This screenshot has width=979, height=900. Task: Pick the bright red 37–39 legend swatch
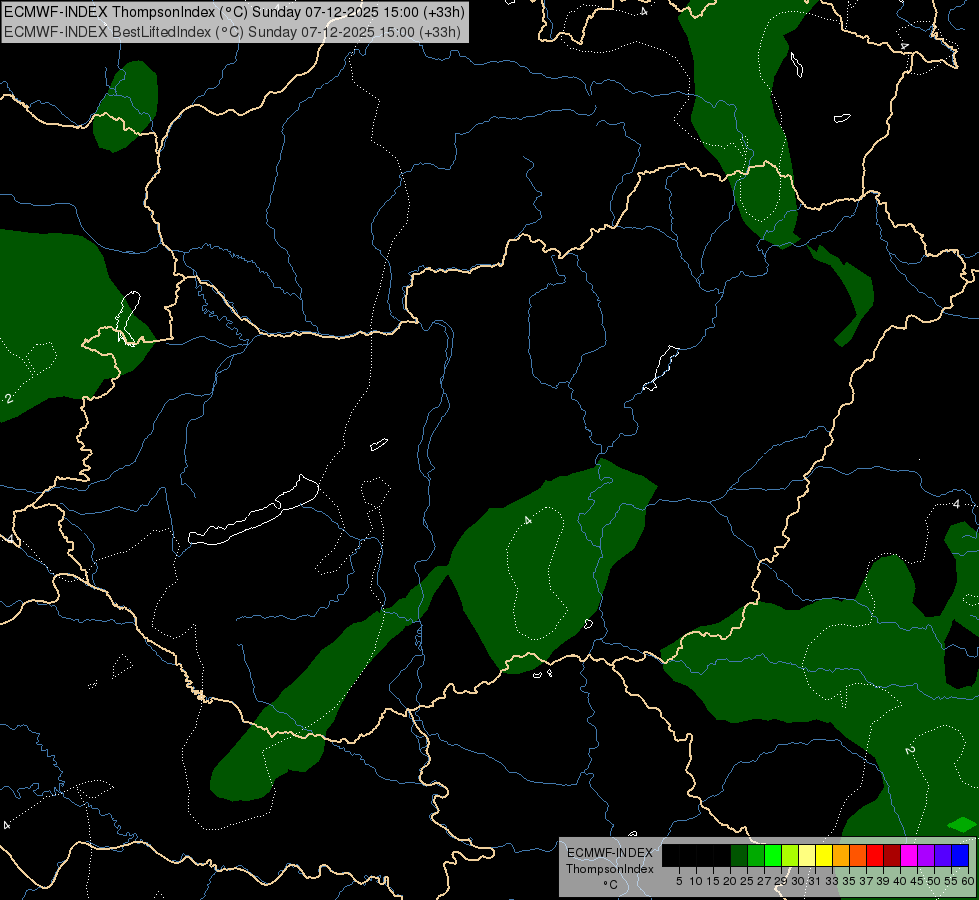pyautogui.click(x=875, y=855)
